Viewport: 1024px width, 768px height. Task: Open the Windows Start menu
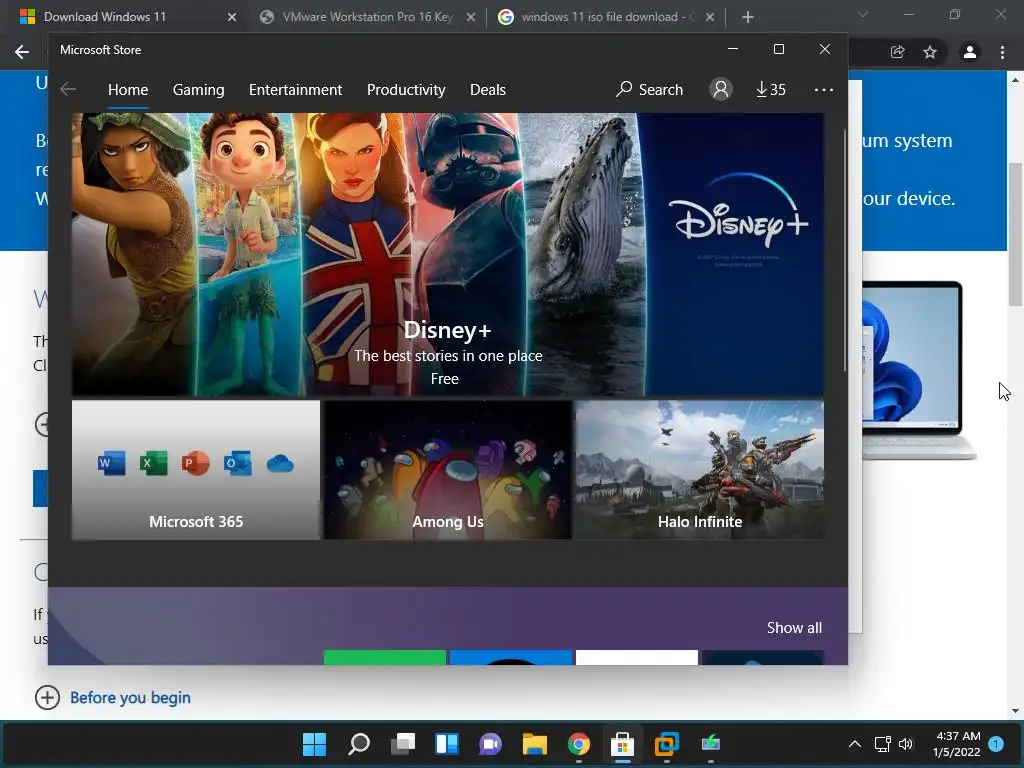coord(314,744)
